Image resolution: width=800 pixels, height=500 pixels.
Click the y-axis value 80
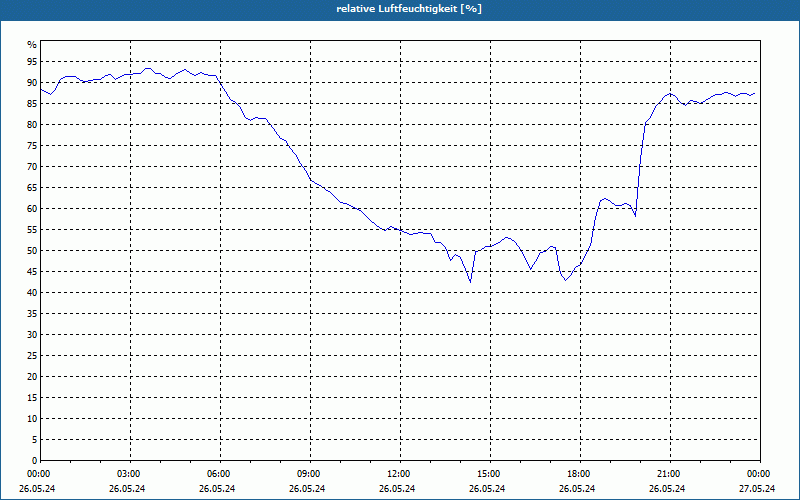pos(32,124)
